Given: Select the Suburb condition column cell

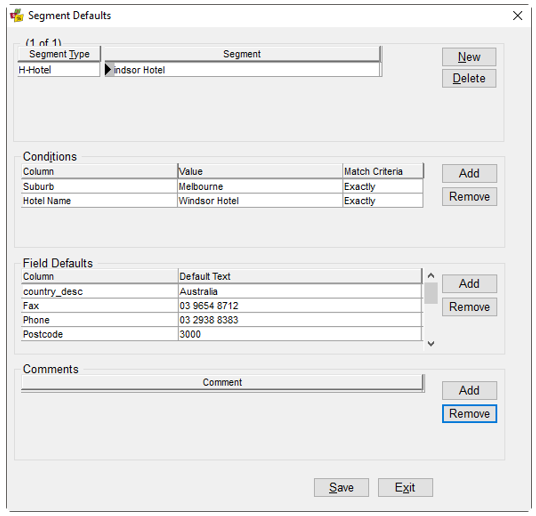Looking at the screenshot, I should tap(99, 187).
